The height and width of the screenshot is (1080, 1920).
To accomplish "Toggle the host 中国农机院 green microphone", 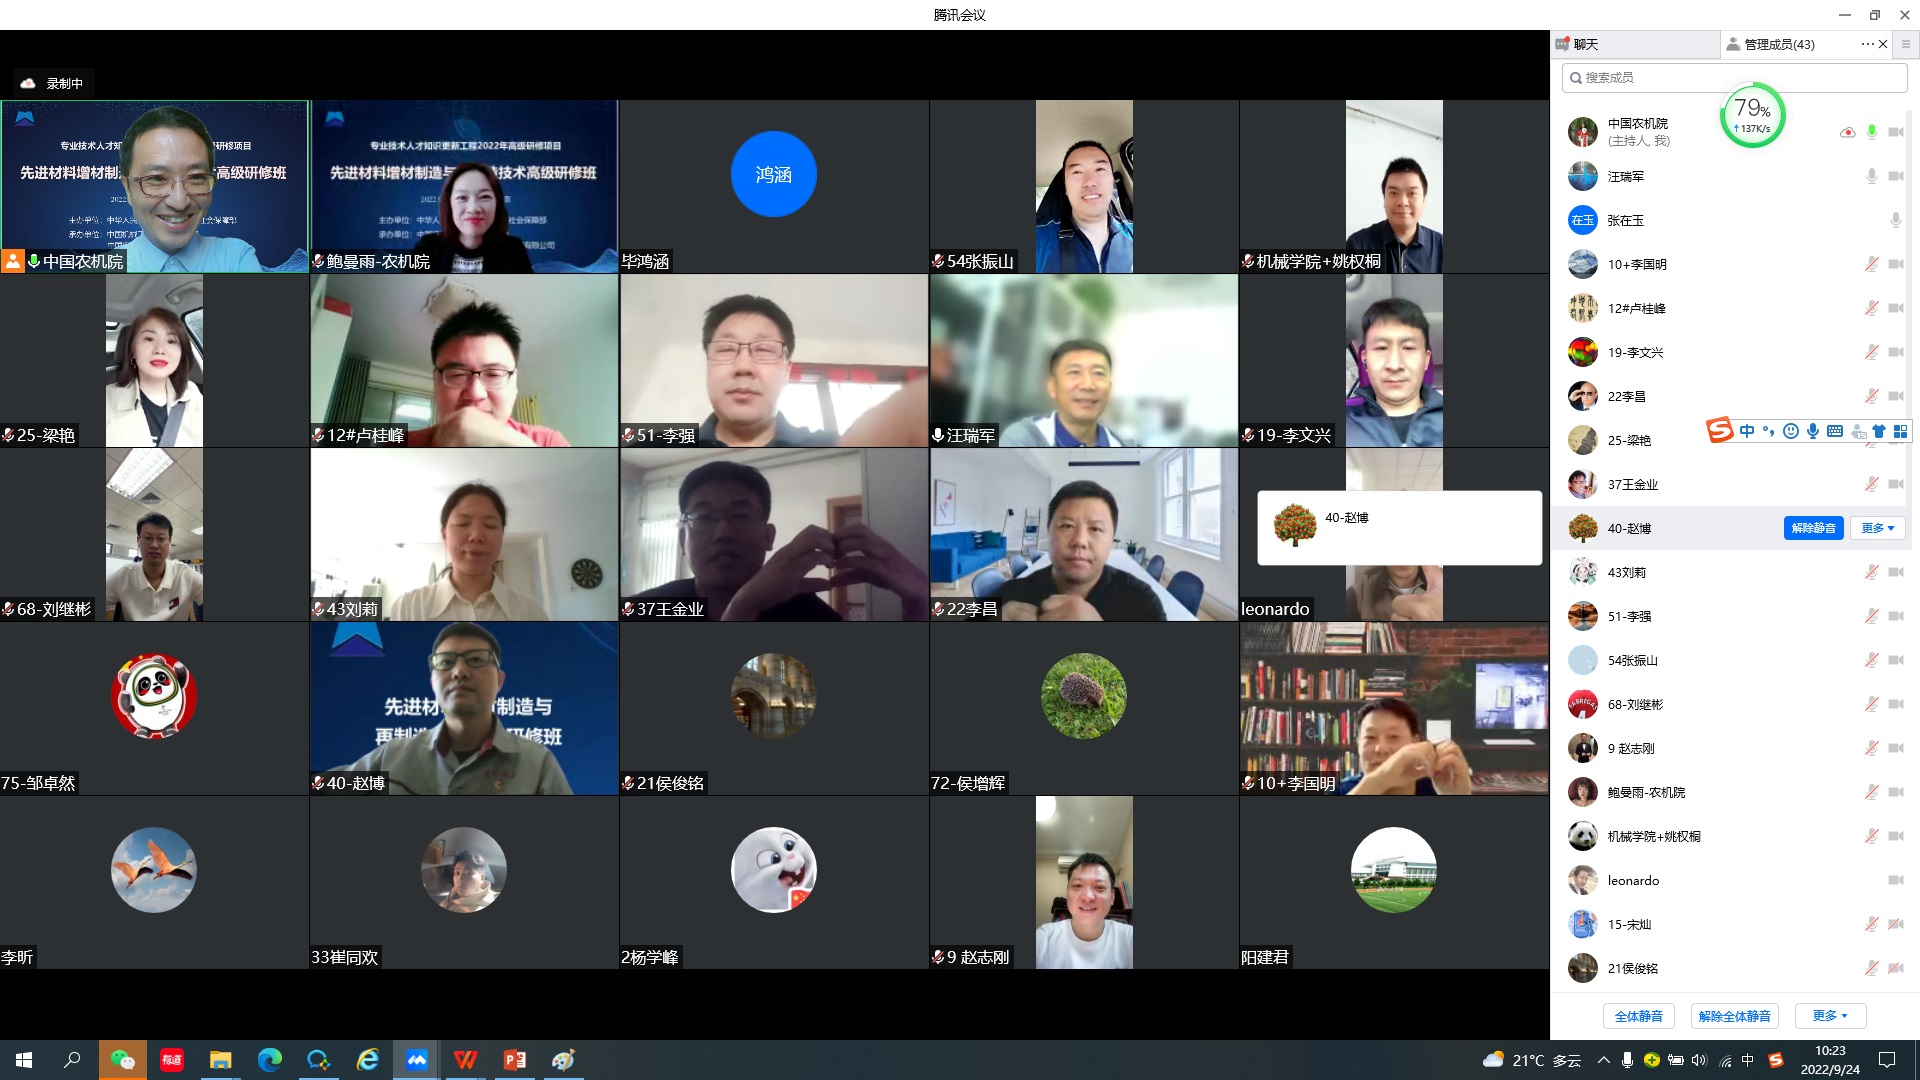I will point(1871,132).
